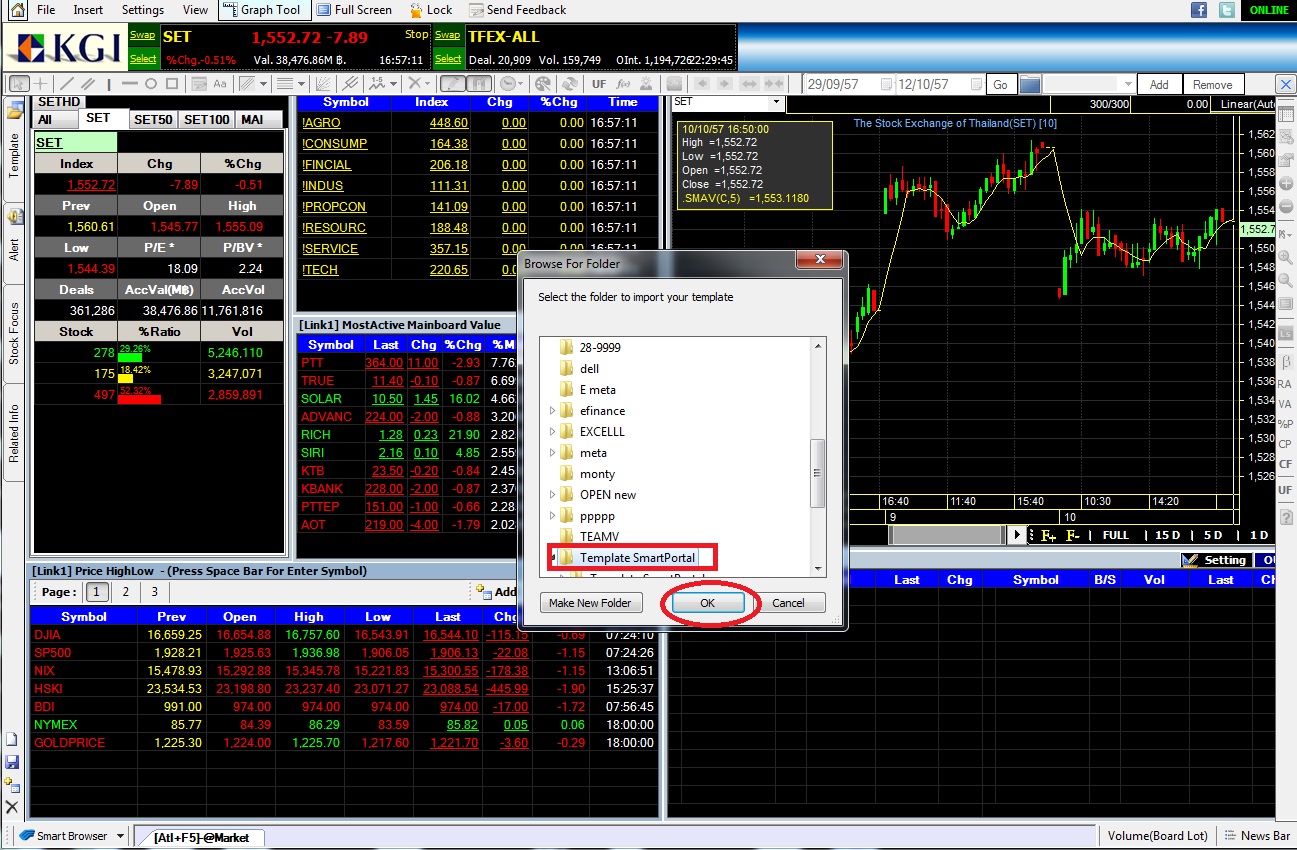Select the parallel lines channel tool
The image size is (1297, 850).
[x=88, y=84]
